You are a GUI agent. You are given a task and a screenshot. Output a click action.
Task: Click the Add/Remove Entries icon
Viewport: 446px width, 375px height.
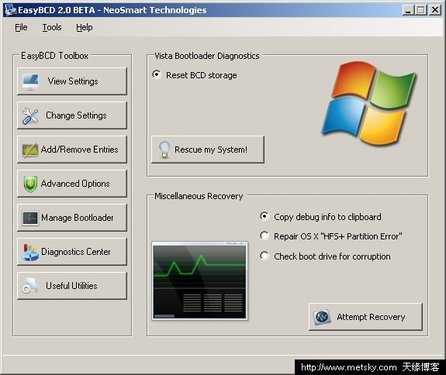pos(30,150)
